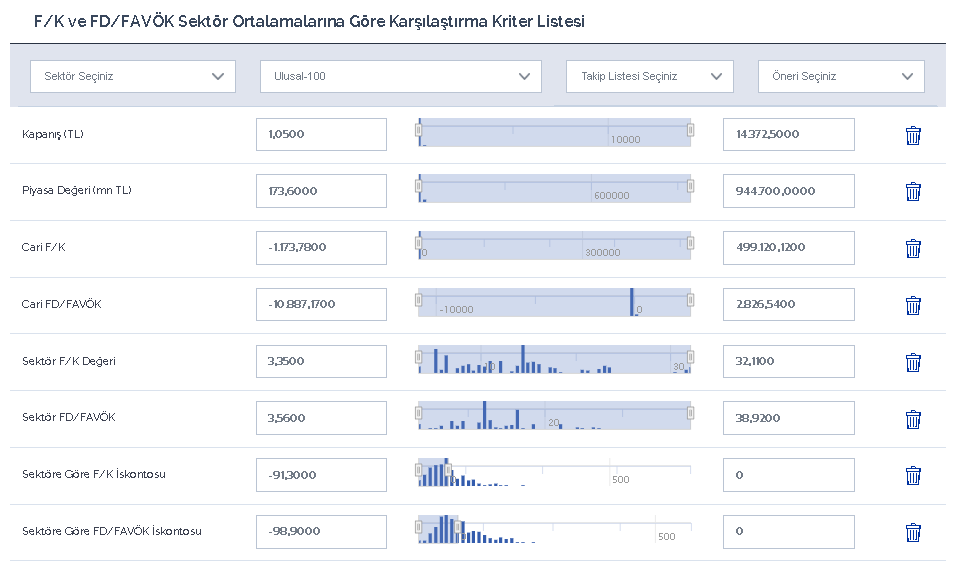The height and width of the screenshot is (567, 957).
Task: Focus the Piyasa Değeri maximum value field
Action: pyautogui.click(x=788, y=191)
